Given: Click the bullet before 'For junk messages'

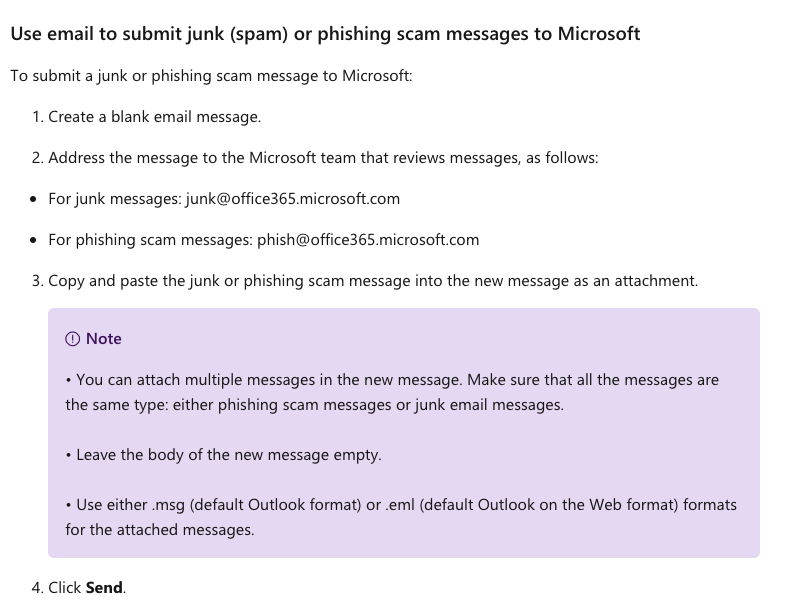Looking at the screenshot, I should [x=34, y=199].
